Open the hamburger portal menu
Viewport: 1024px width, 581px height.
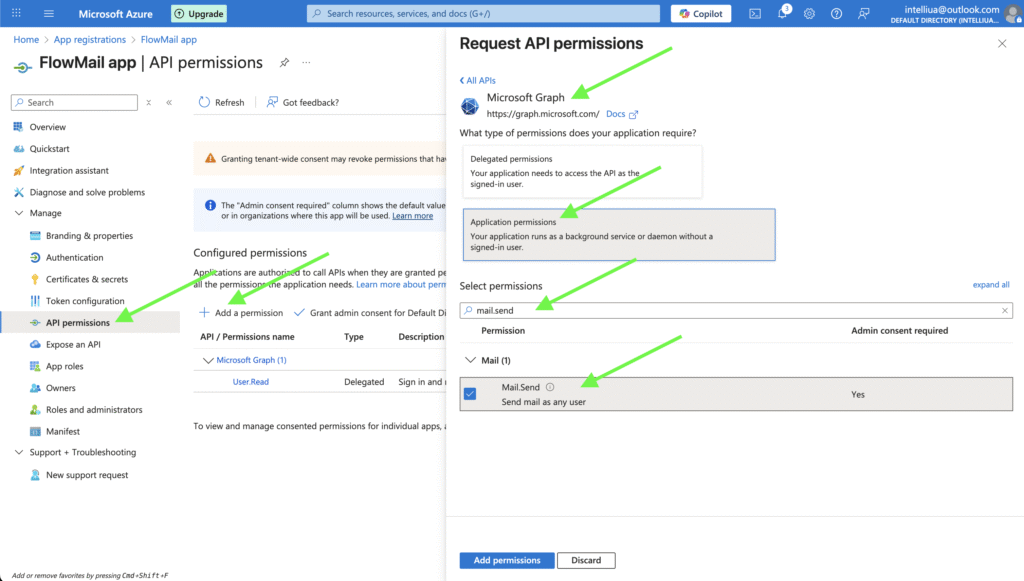coord(48,13)
